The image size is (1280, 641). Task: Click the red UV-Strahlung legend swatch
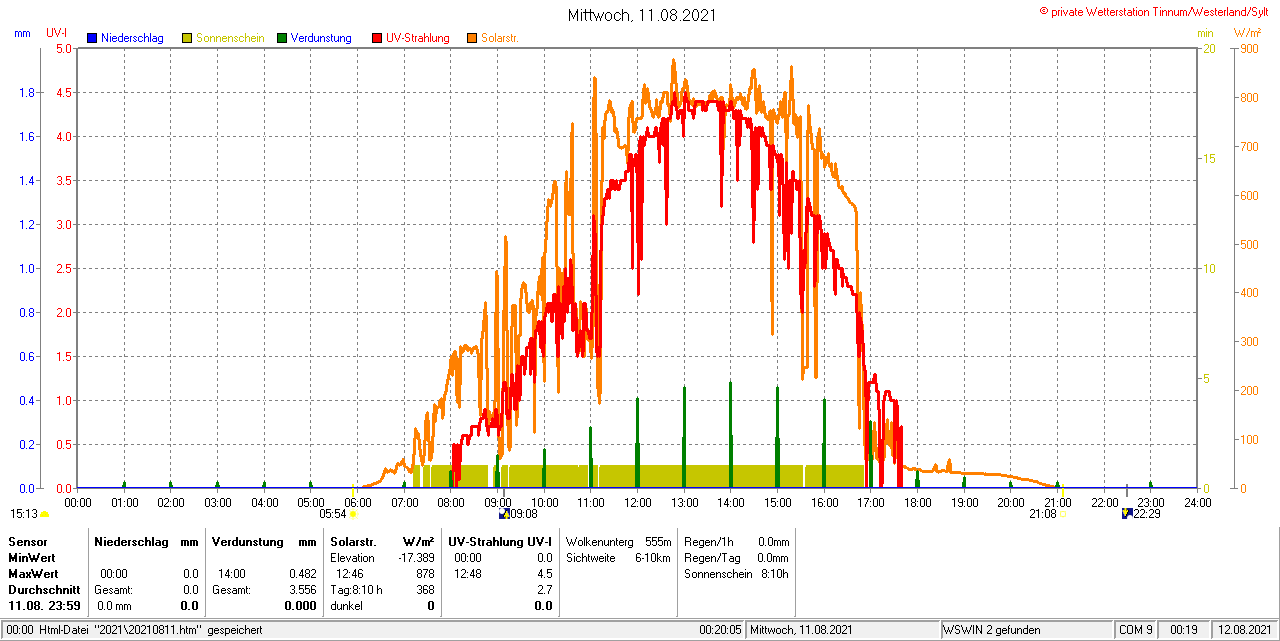point(377,38)
